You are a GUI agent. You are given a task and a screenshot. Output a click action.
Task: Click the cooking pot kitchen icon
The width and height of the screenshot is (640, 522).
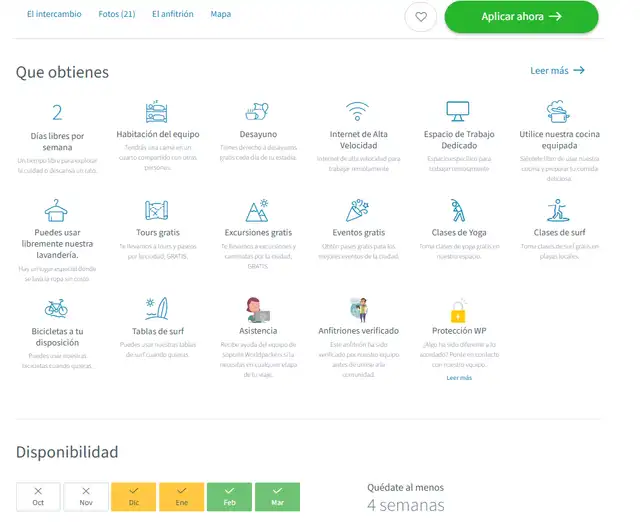(558, 111)
